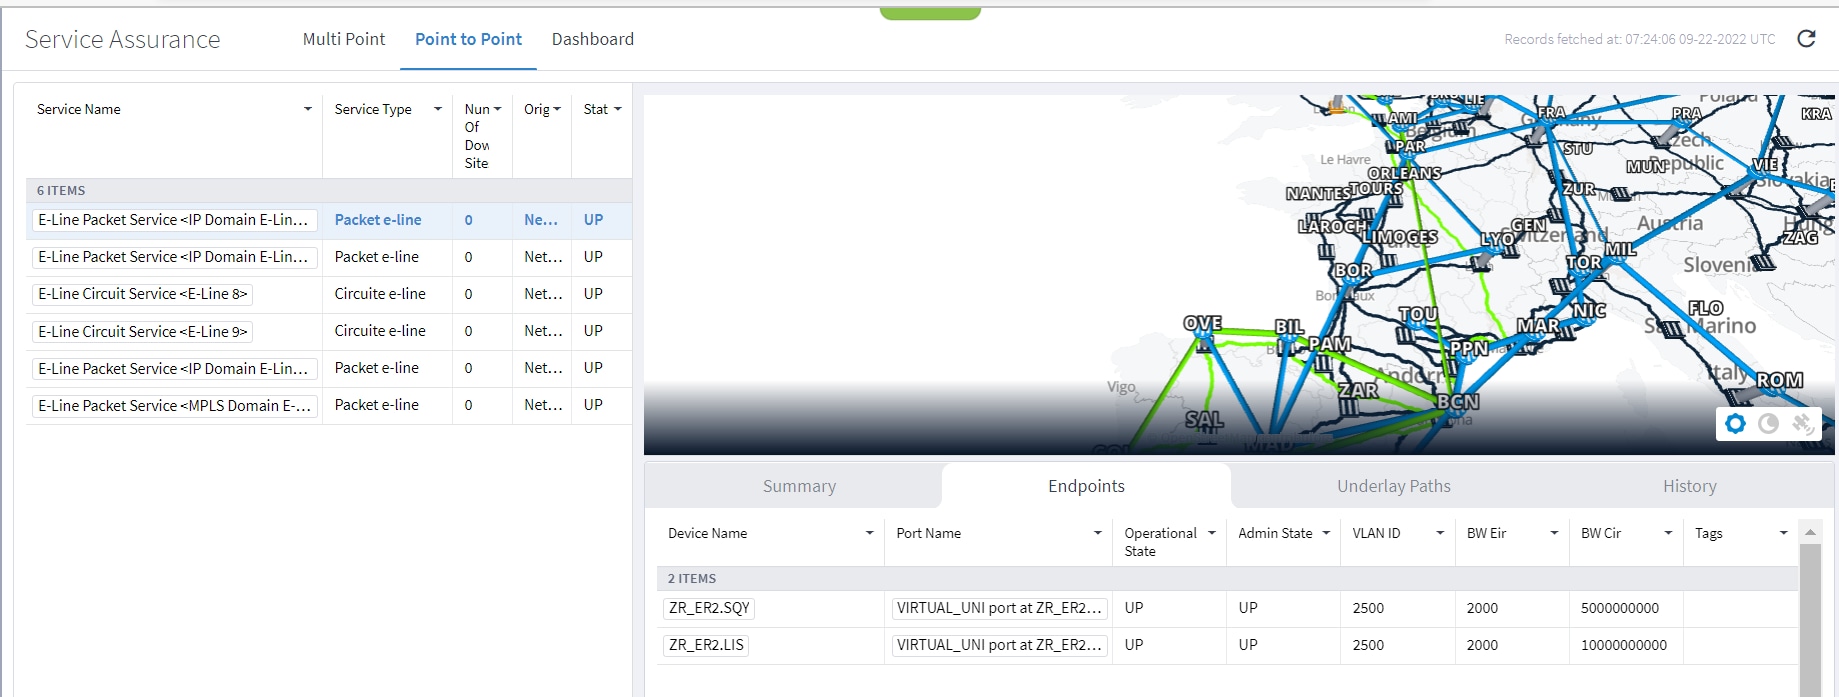Select the SAL node on map
Image resolution: width=1839 pixels, height=697 pixels.
tap(1203, 420)
